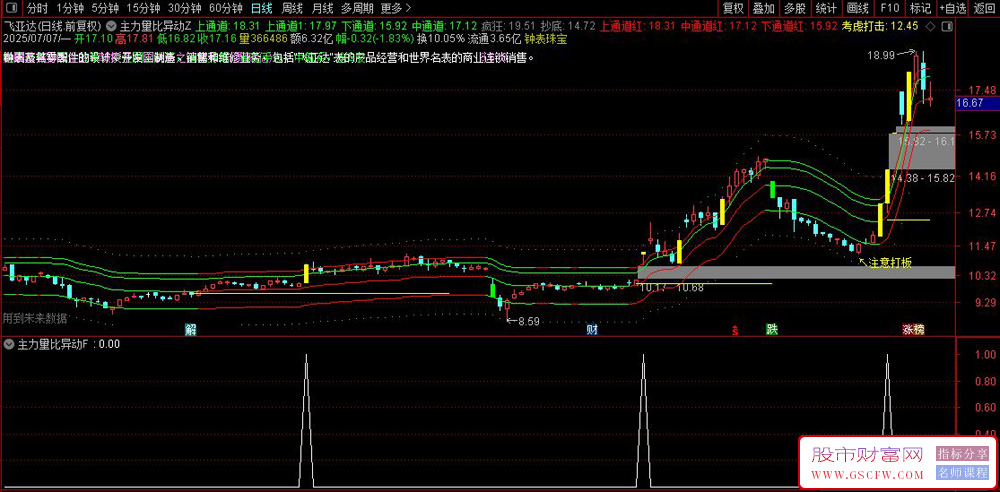The image size is (1000, 492).
Task: Open the 多周期 multi-period view
Action: click(x=356, y=8)
